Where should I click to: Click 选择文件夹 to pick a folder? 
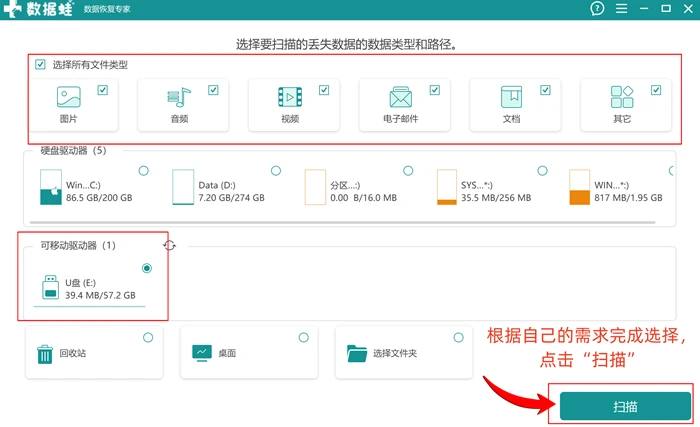[404, 353]
